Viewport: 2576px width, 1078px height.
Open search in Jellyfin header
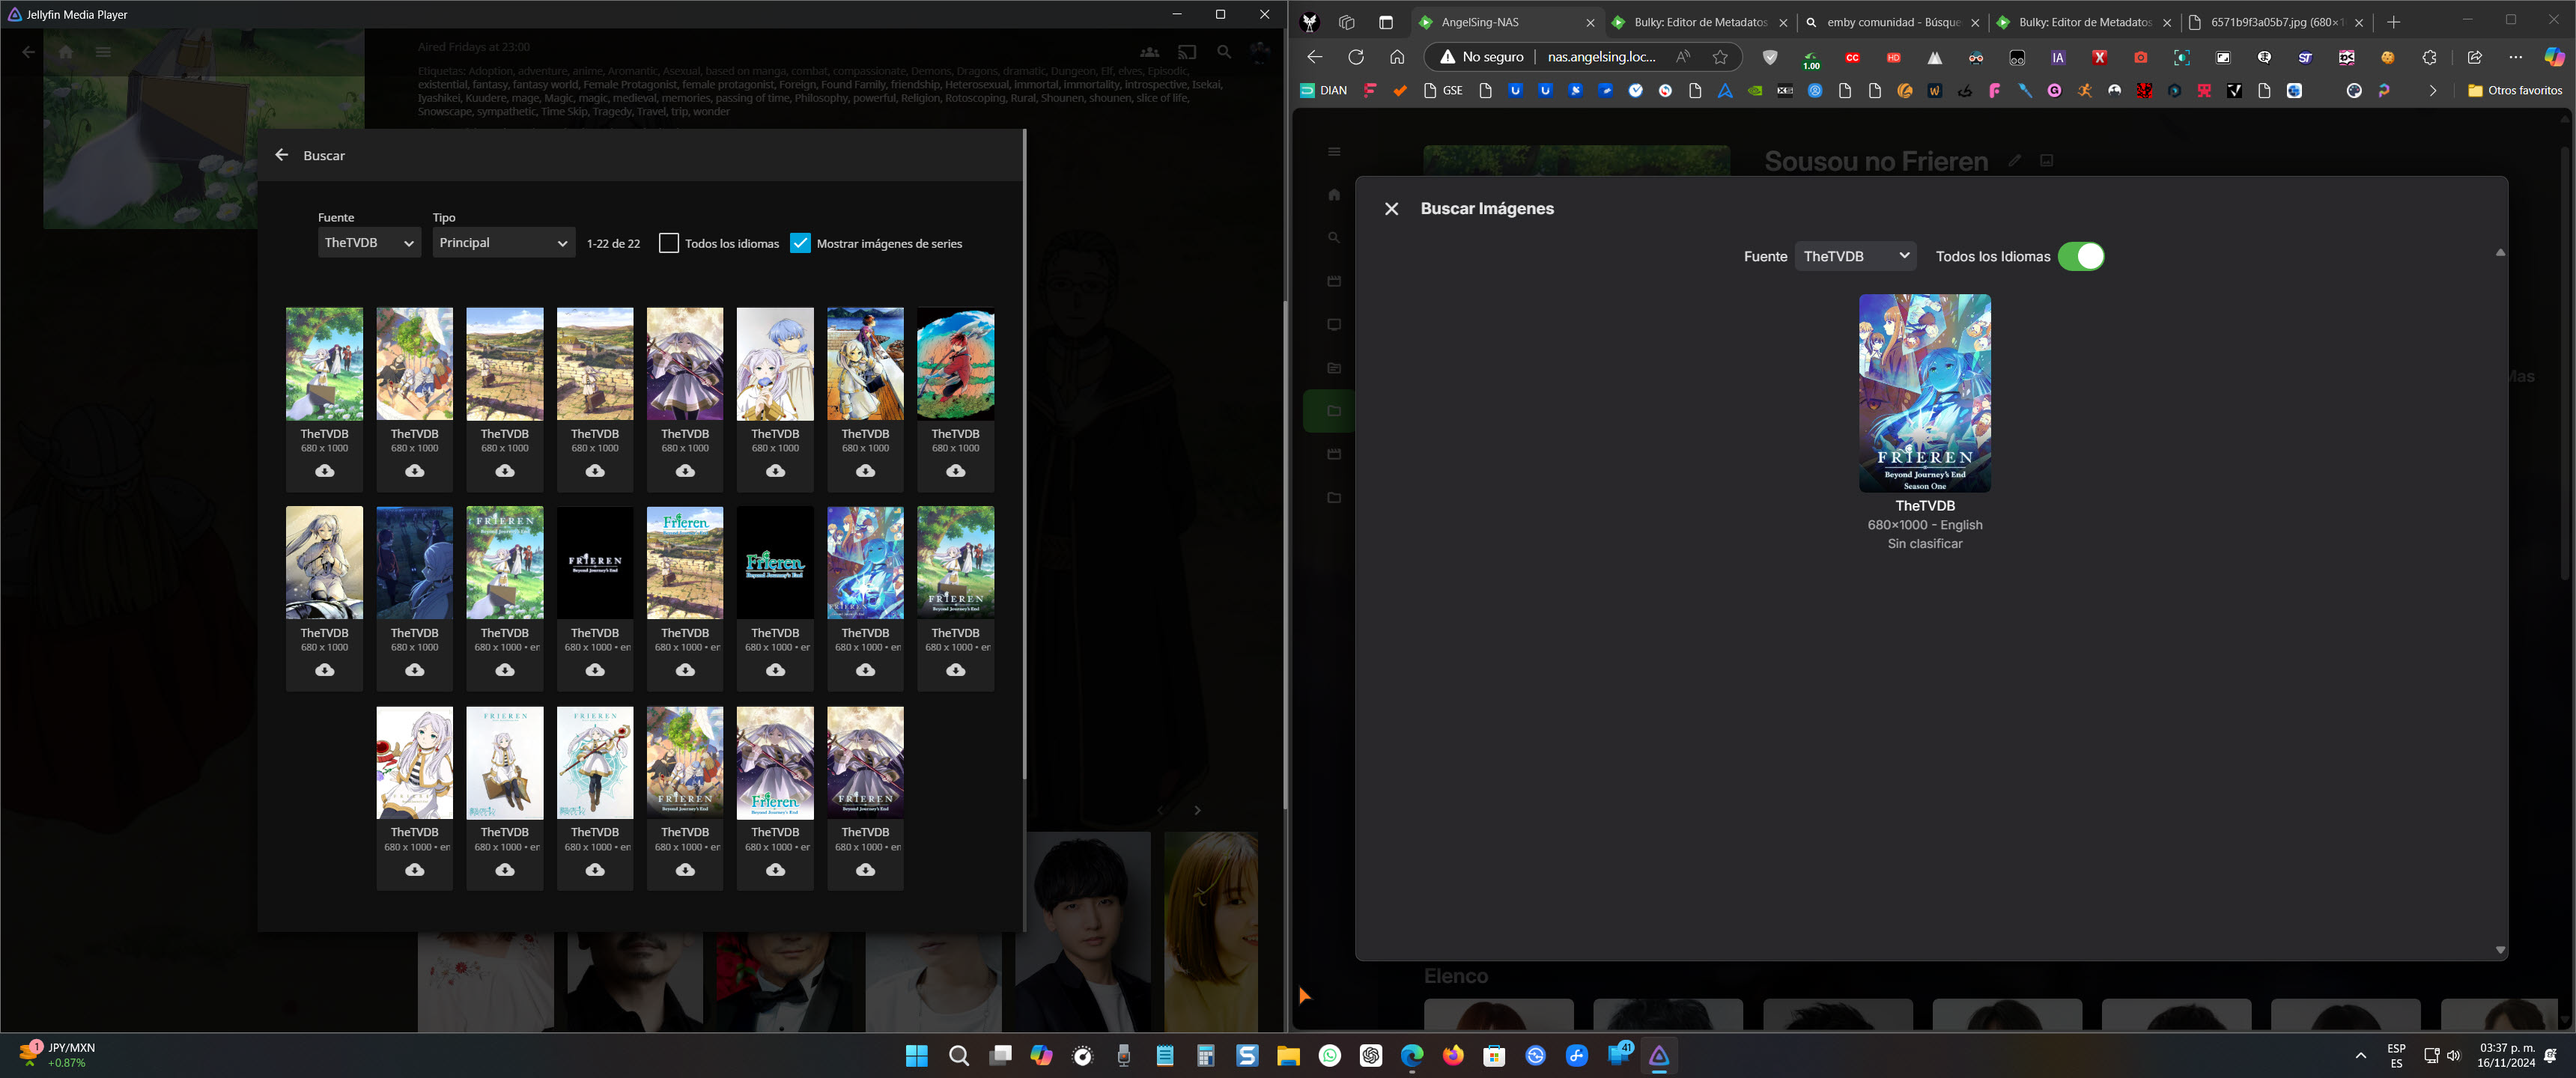(1224, 52)
